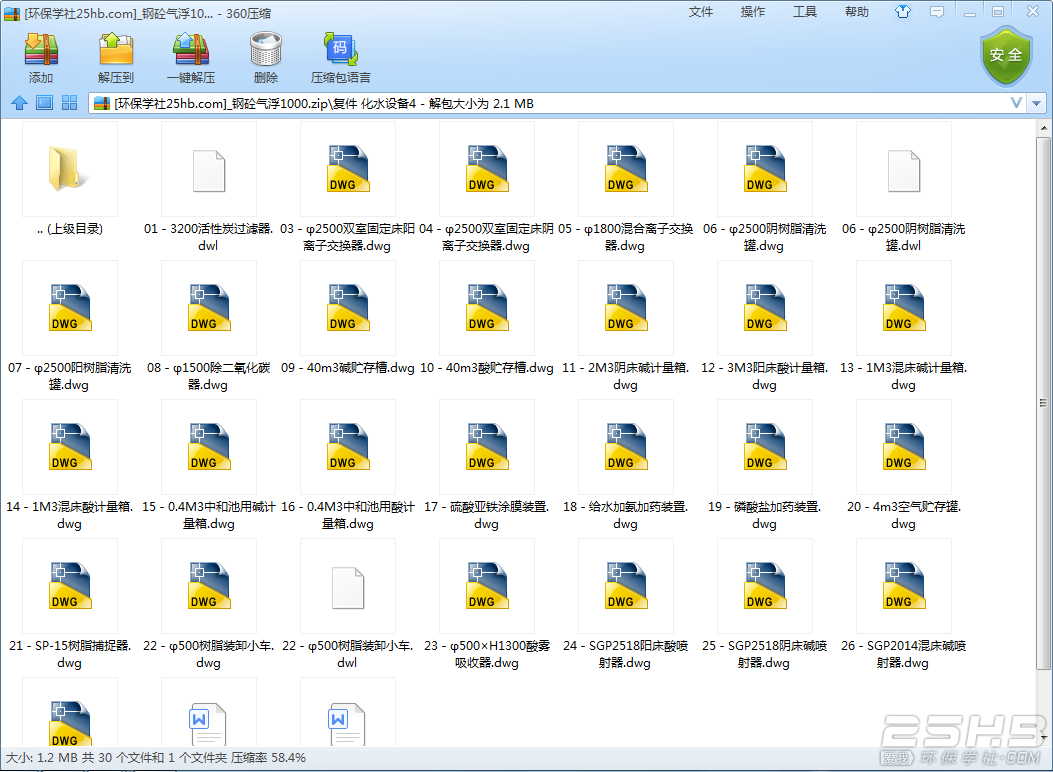Select 11 - 2M3阴床碱计量箱.dwg
Screen dimensions: 1053x772
[625, 326]
